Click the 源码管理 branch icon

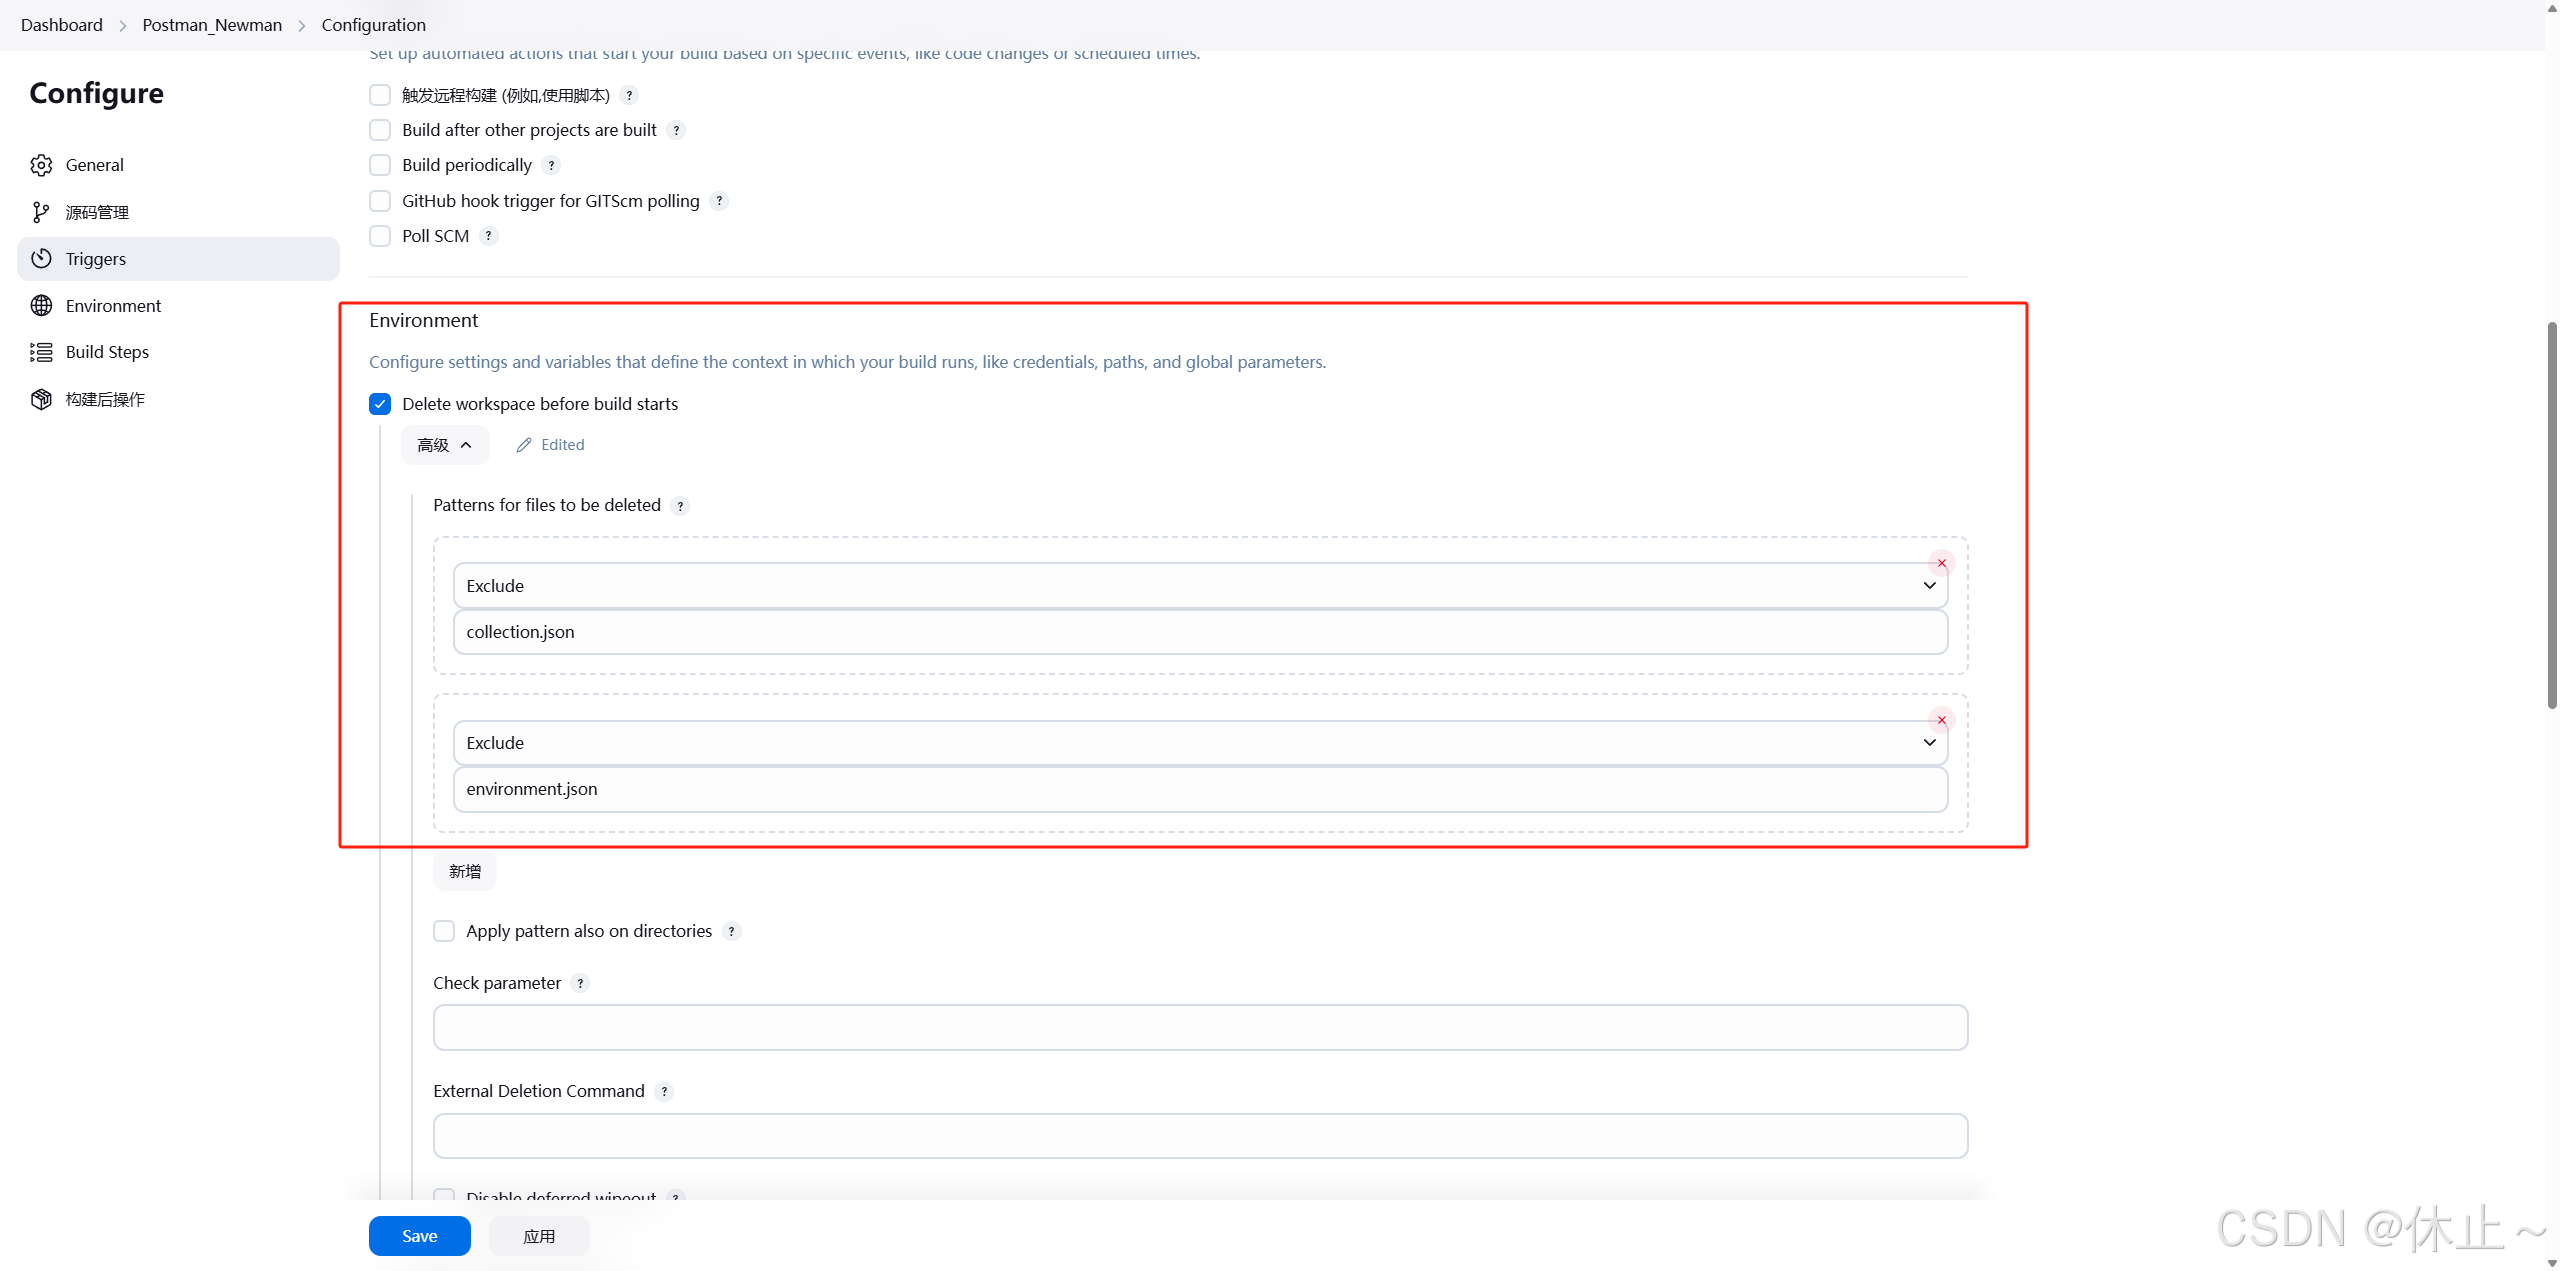pyautogui.click(x=41, y=212)
